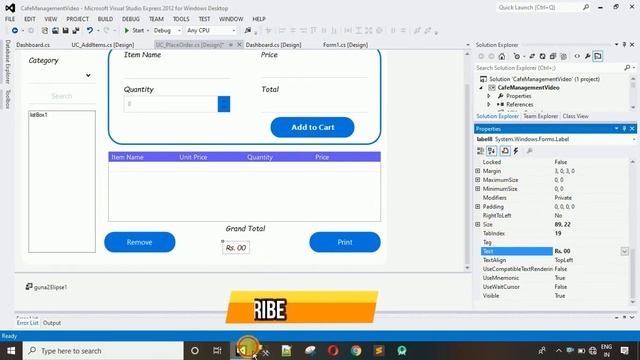This screenshot has height=360, width=640.
Task: Pin the Properties panel
Action: point(624,129)
